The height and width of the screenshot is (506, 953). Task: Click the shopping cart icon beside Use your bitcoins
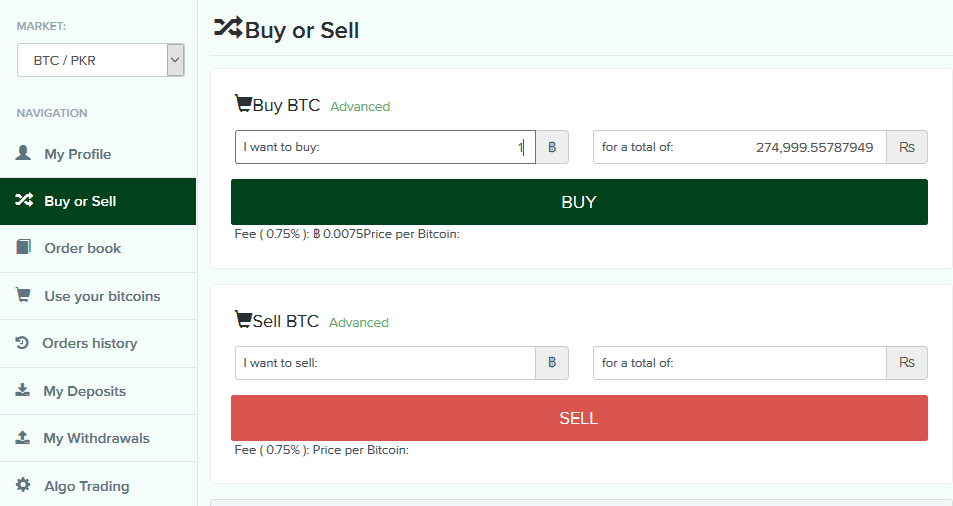pos(23,295)
